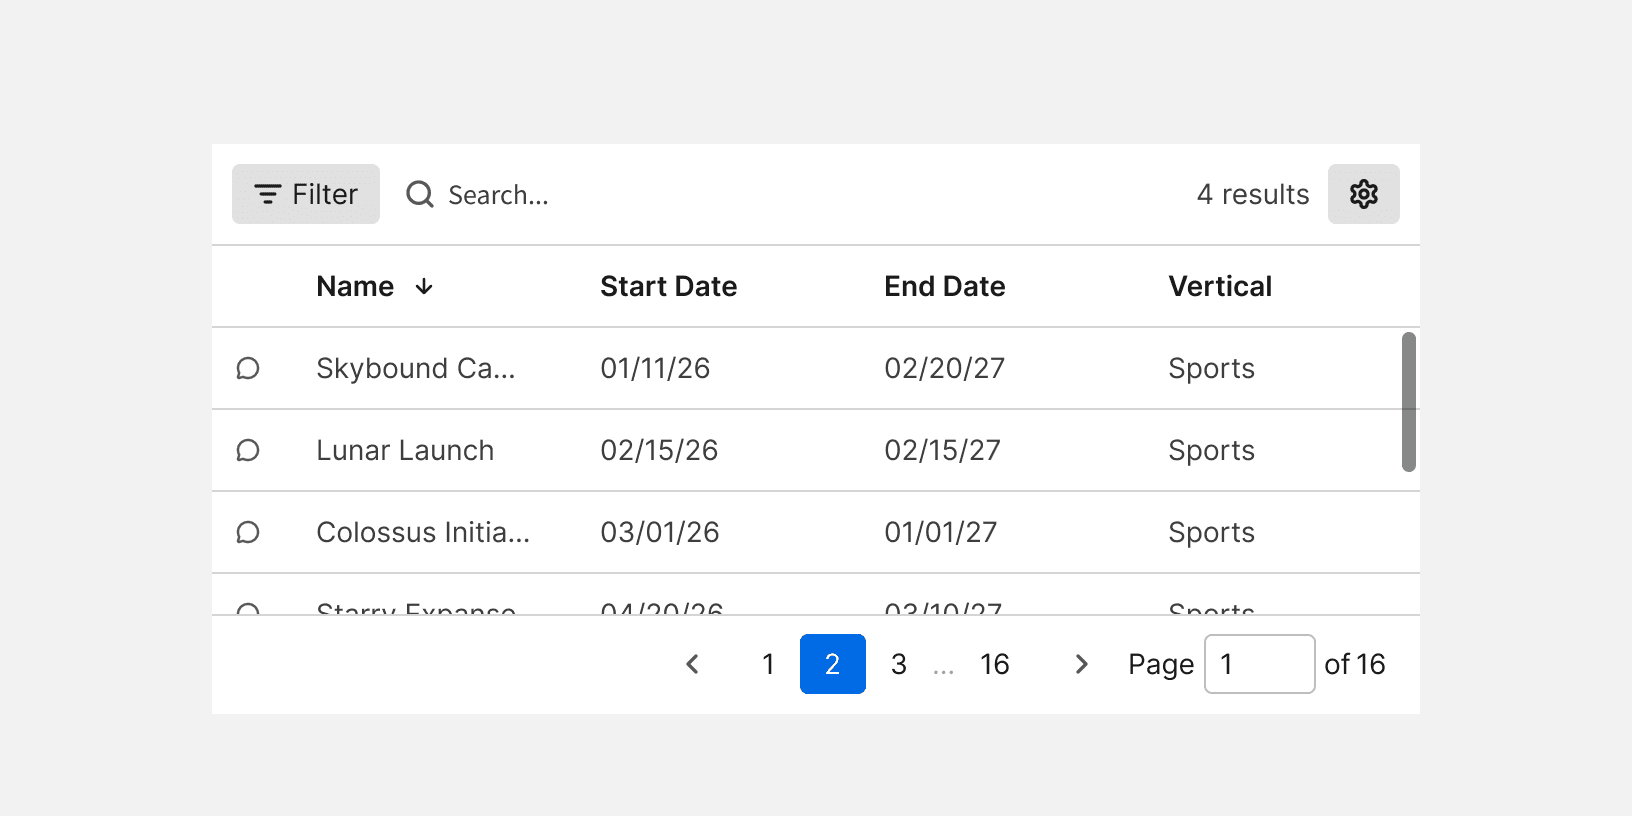Viewport: 1632px width, 816px height.
Task: Select page 3 in pagination
Action: click(899, 664)
